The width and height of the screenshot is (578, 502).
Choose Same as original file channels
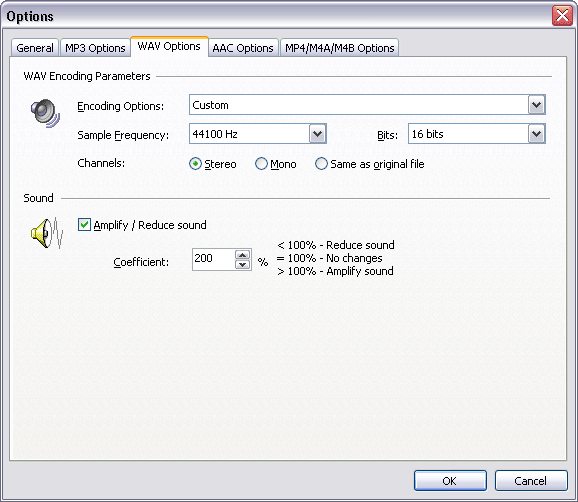pos(321,164)
